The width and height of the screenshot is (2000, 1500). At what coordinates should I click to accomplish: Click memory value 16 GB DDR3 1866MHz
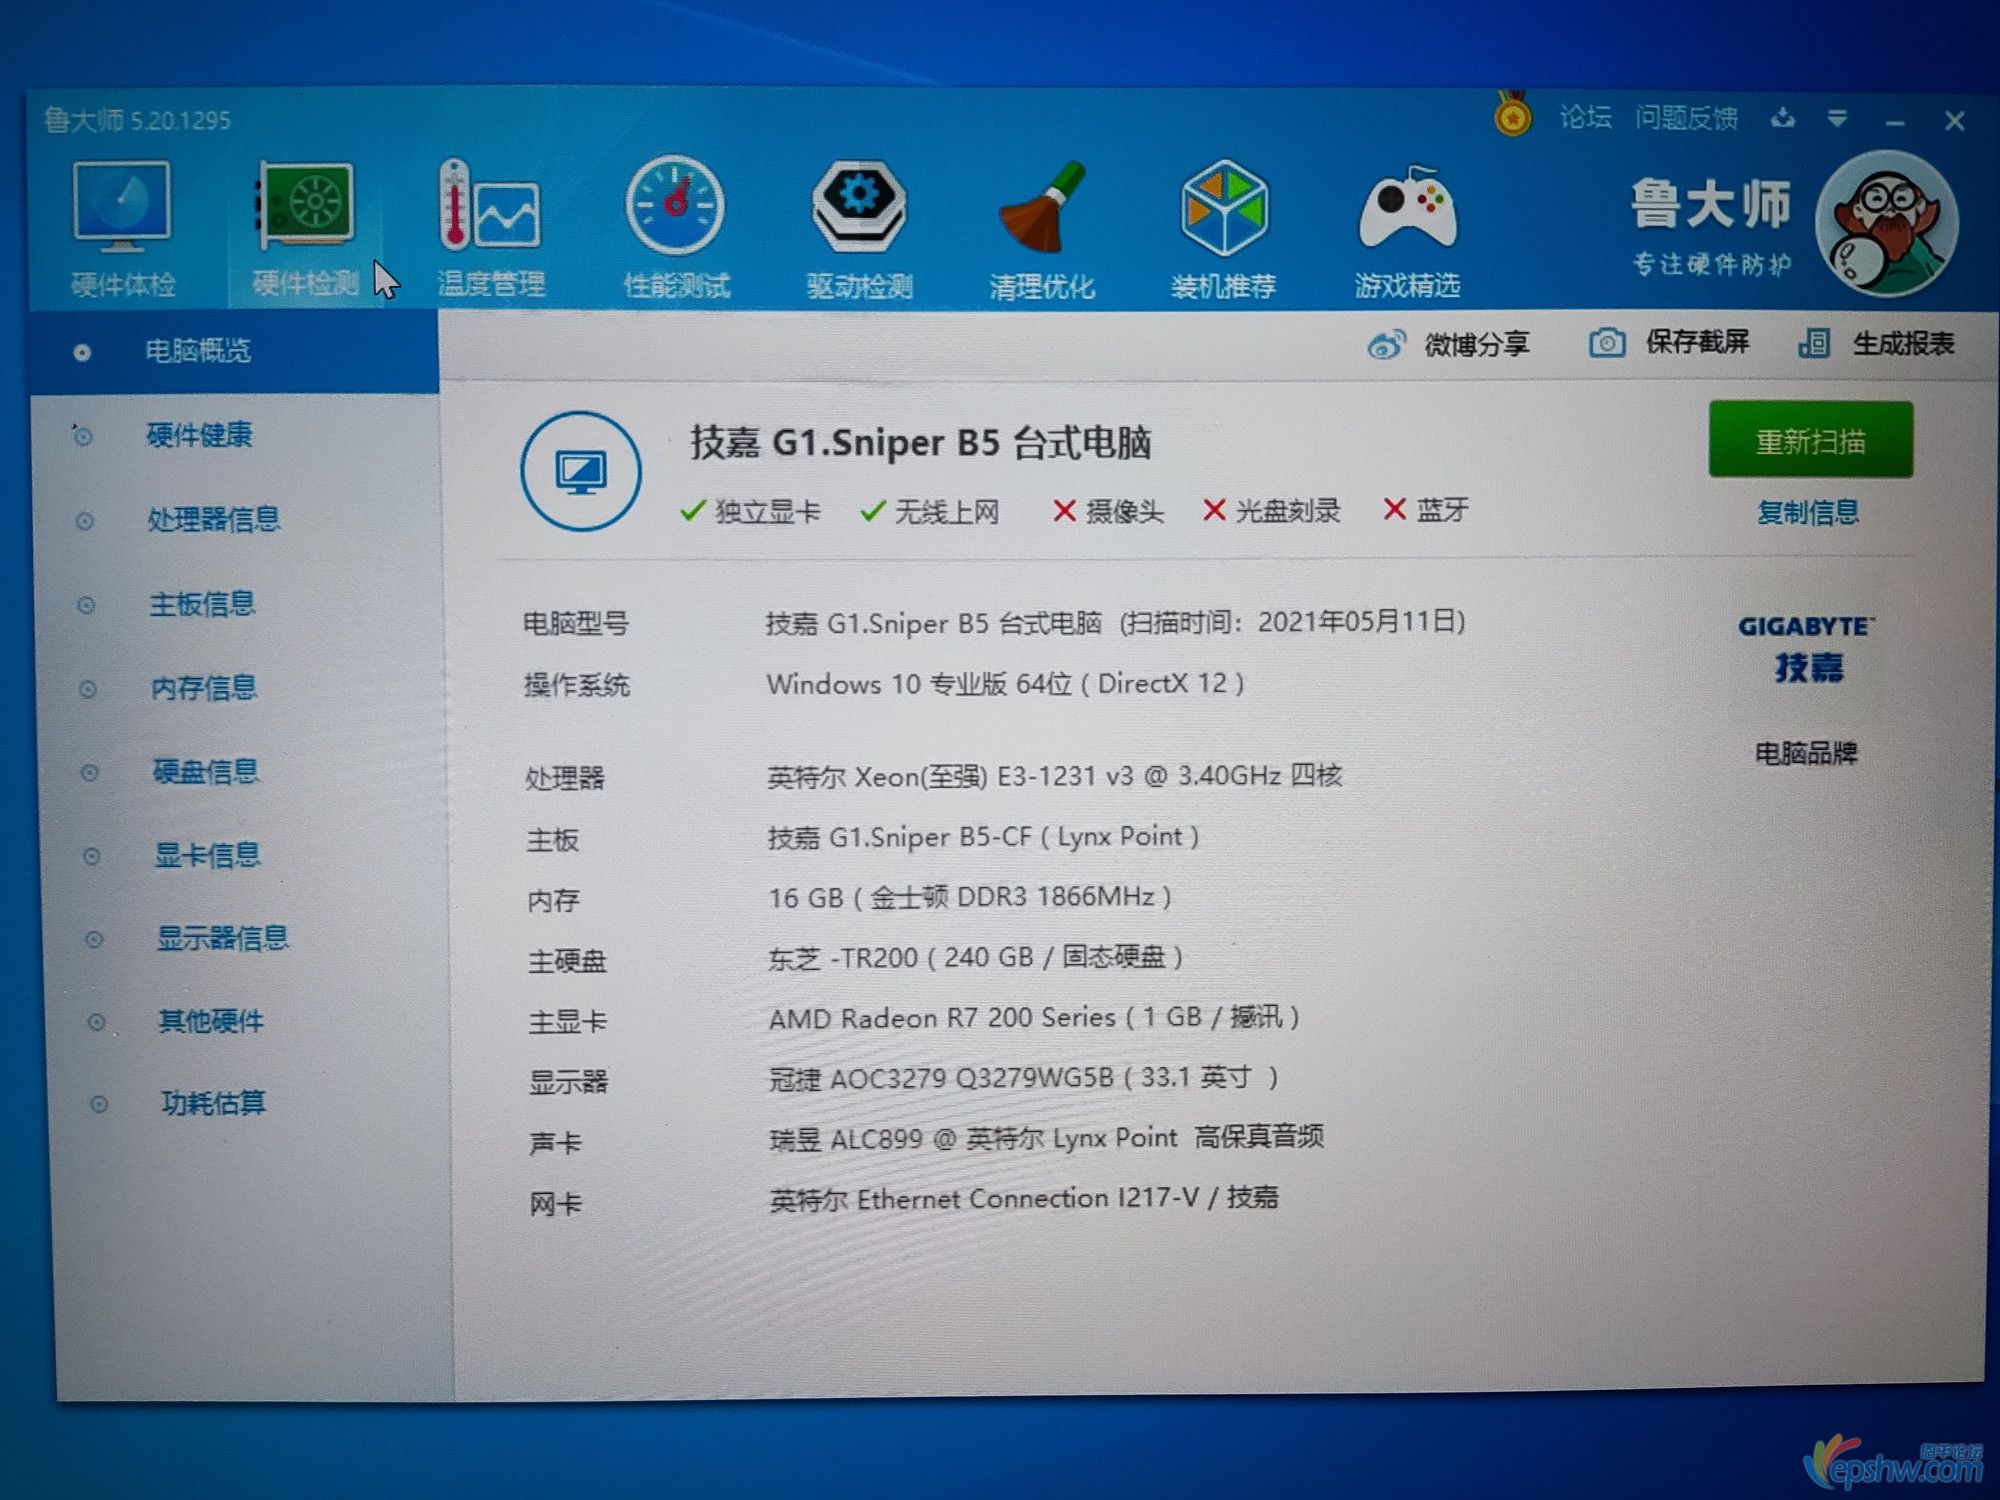pyautogui.click(x=969, y=897)
